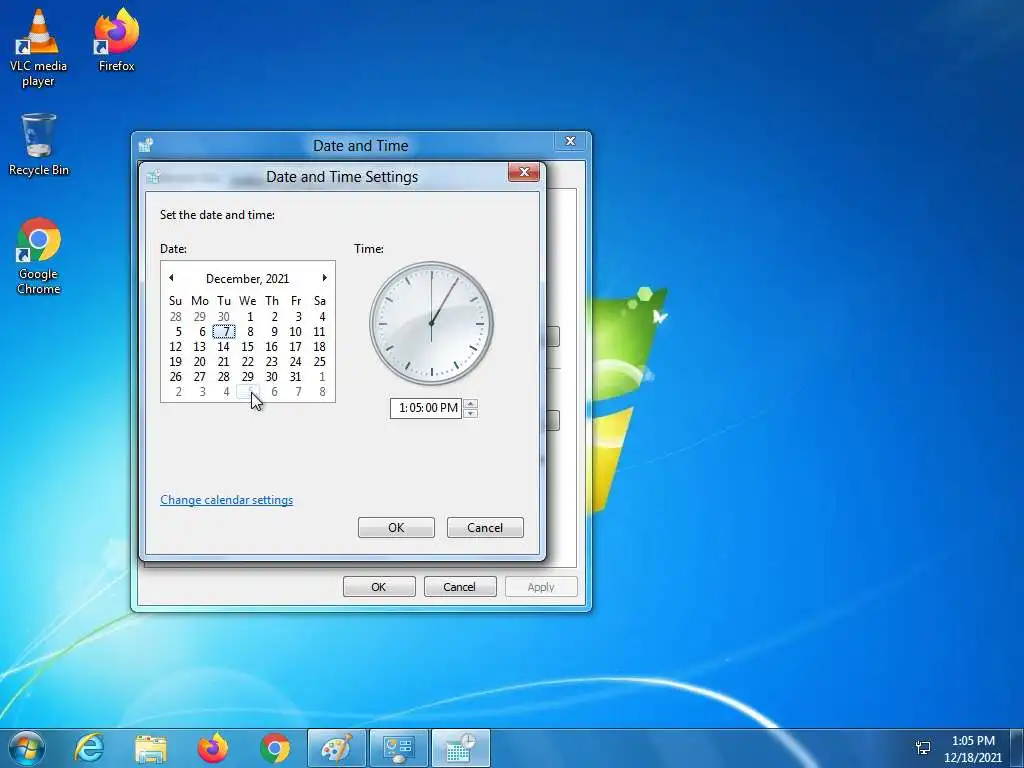Viewport: 1024px width, 768px height.
Task: Select December 3 on the calendar
Action: [x=297, y=317]
